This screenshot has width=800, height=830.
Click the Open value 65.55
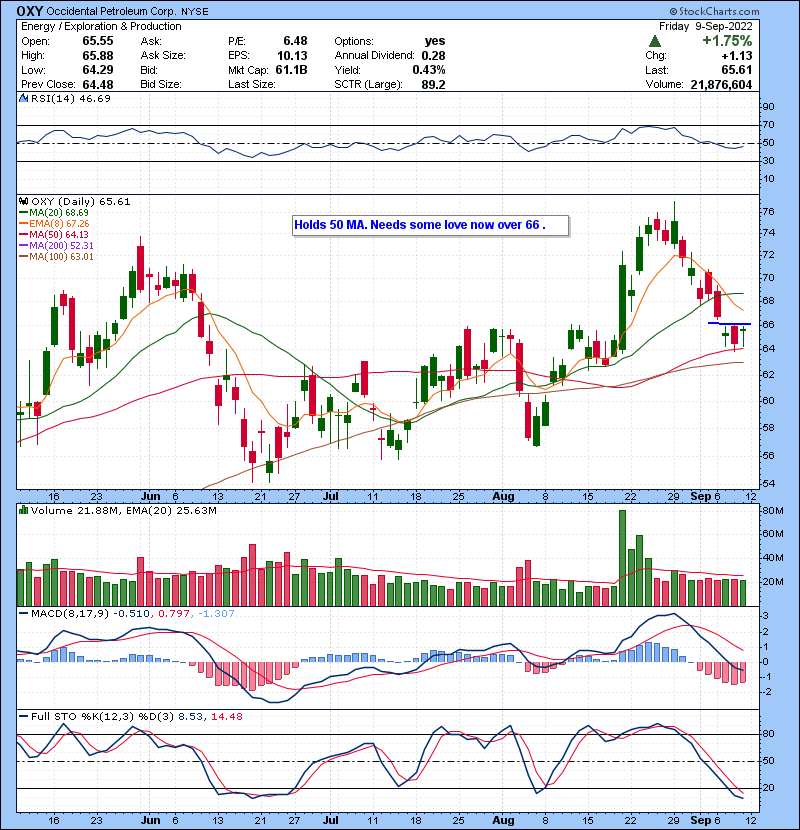coord(97,41)
